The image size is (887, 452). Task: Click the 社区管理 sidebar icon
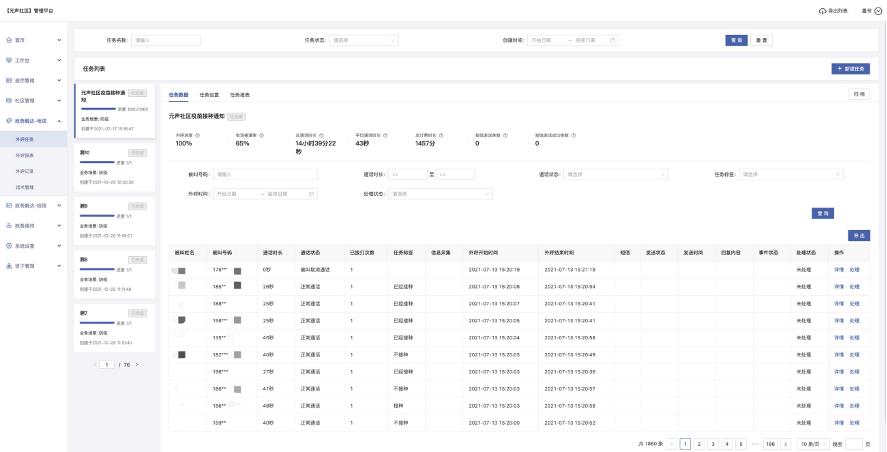[x=9, y=100]
